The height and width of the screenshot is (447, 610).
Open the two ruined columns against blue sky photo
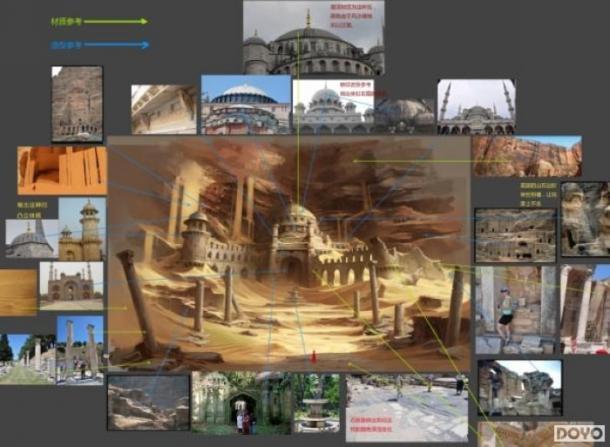tap(80, 350)
